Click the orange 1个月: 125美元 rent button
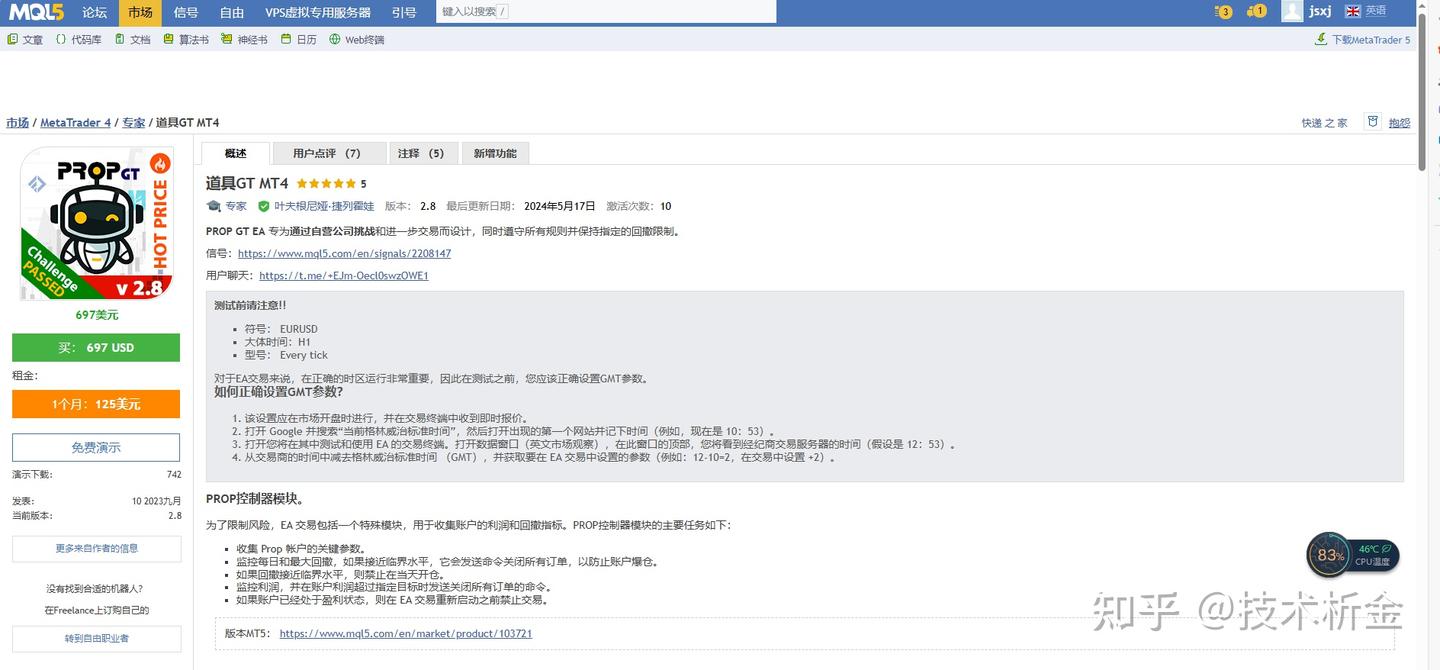1440x670 pixels. [96, 404]
